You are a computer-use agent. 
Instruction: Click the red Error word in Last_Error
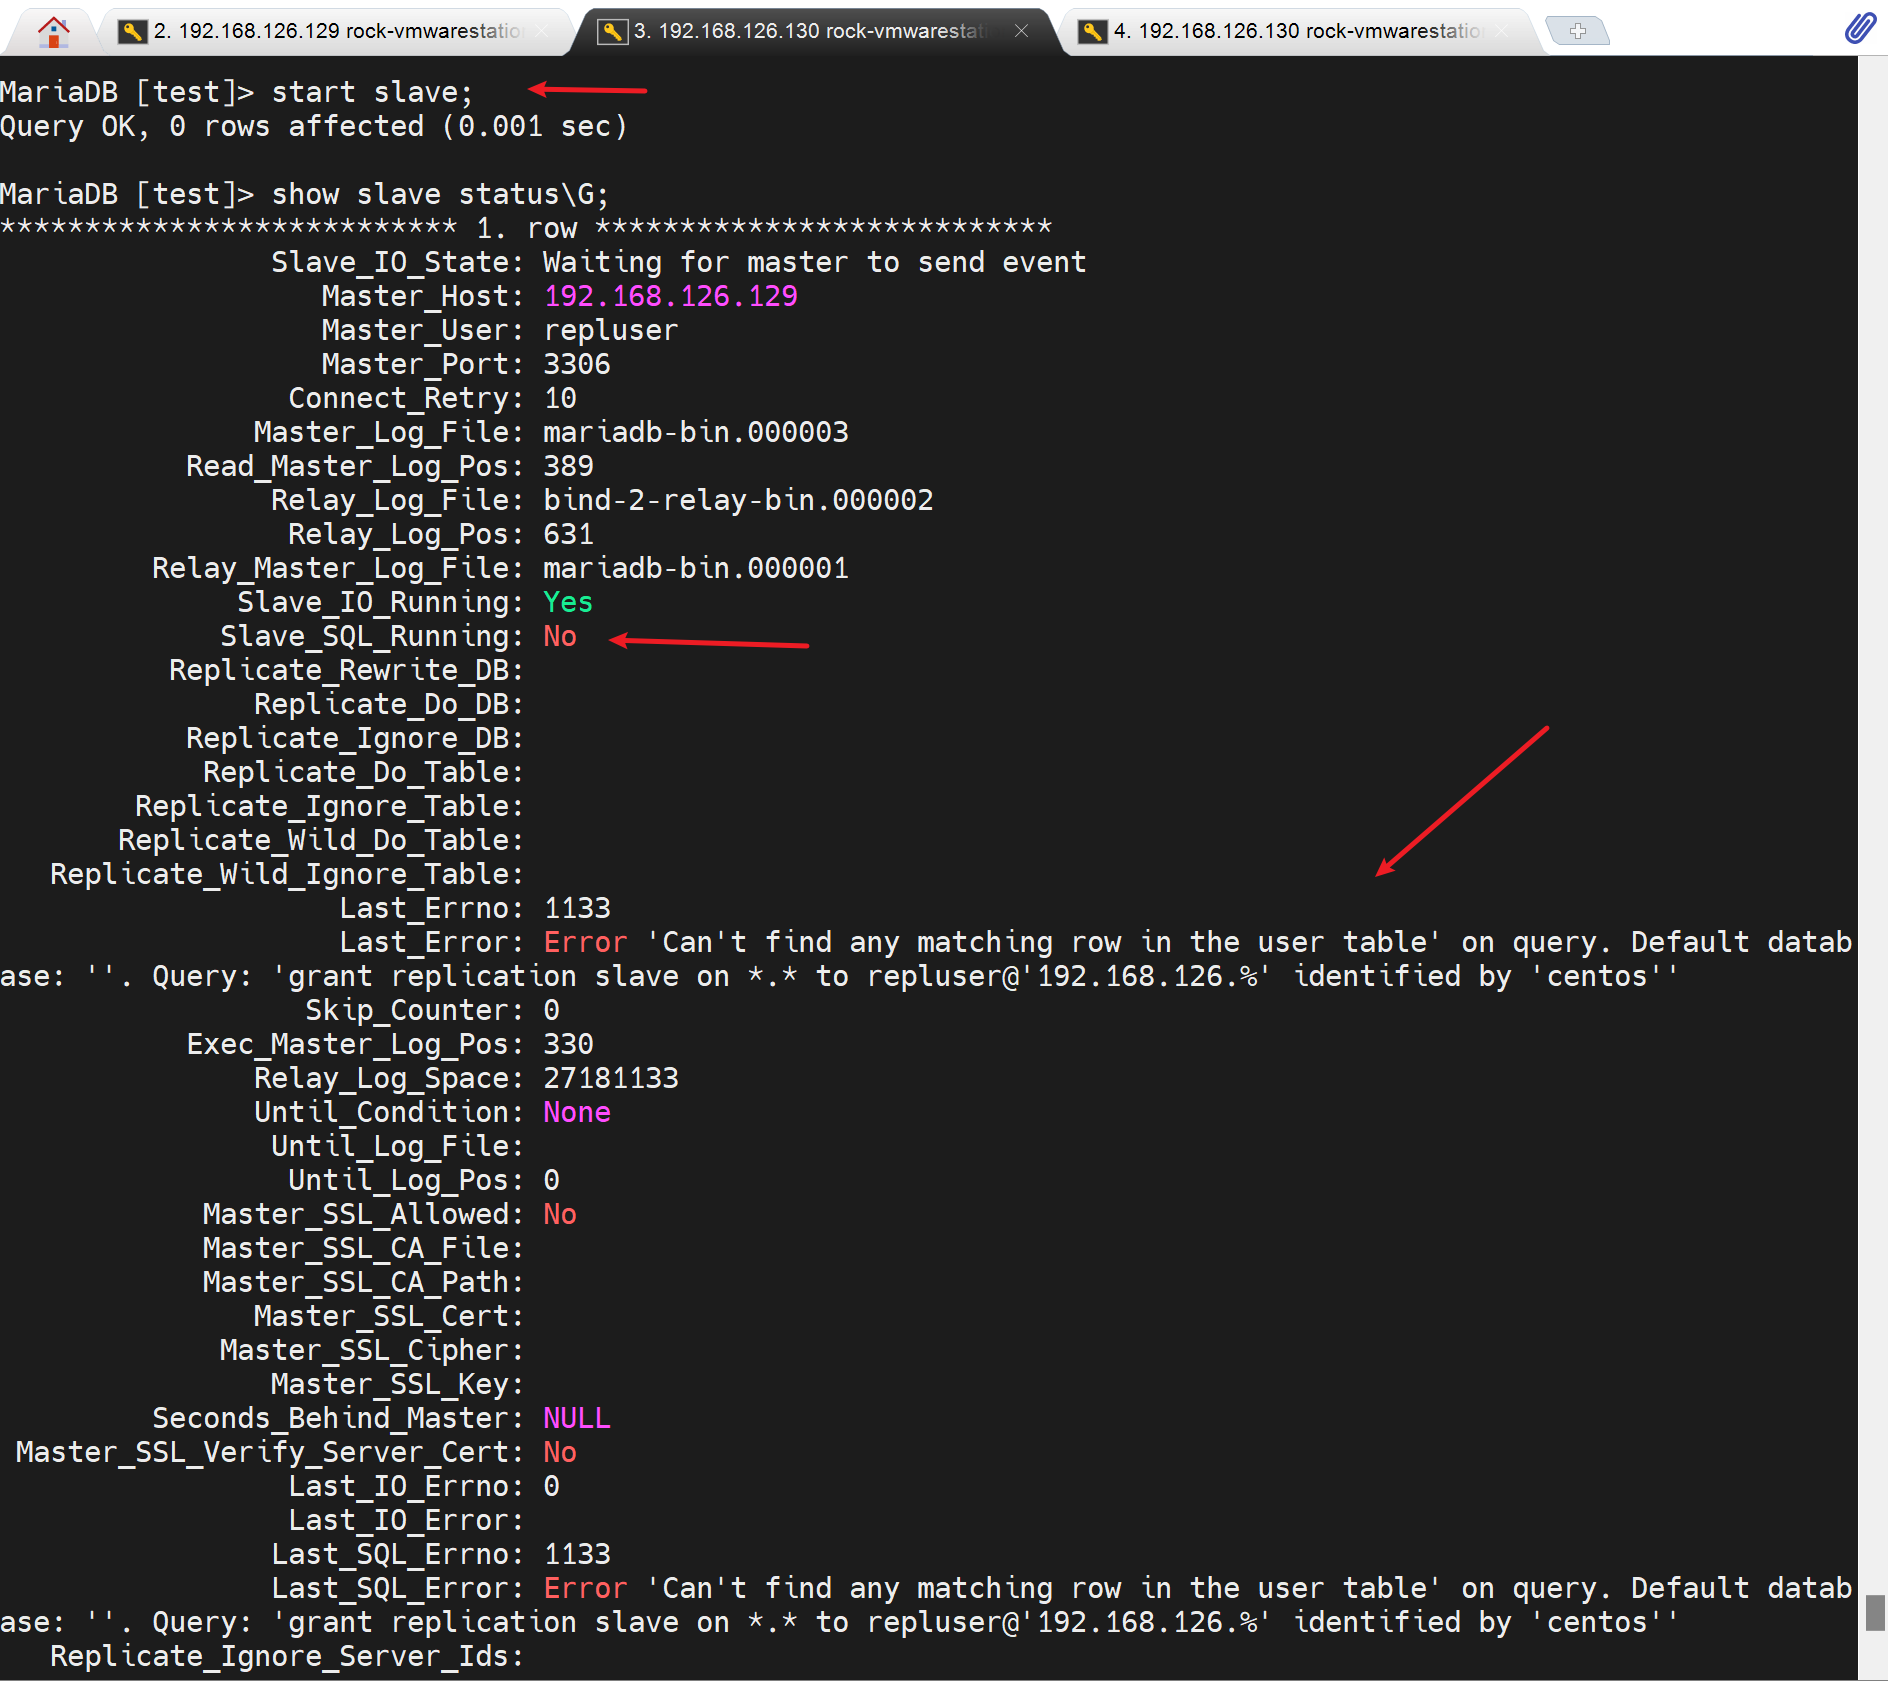pos(585,942)
